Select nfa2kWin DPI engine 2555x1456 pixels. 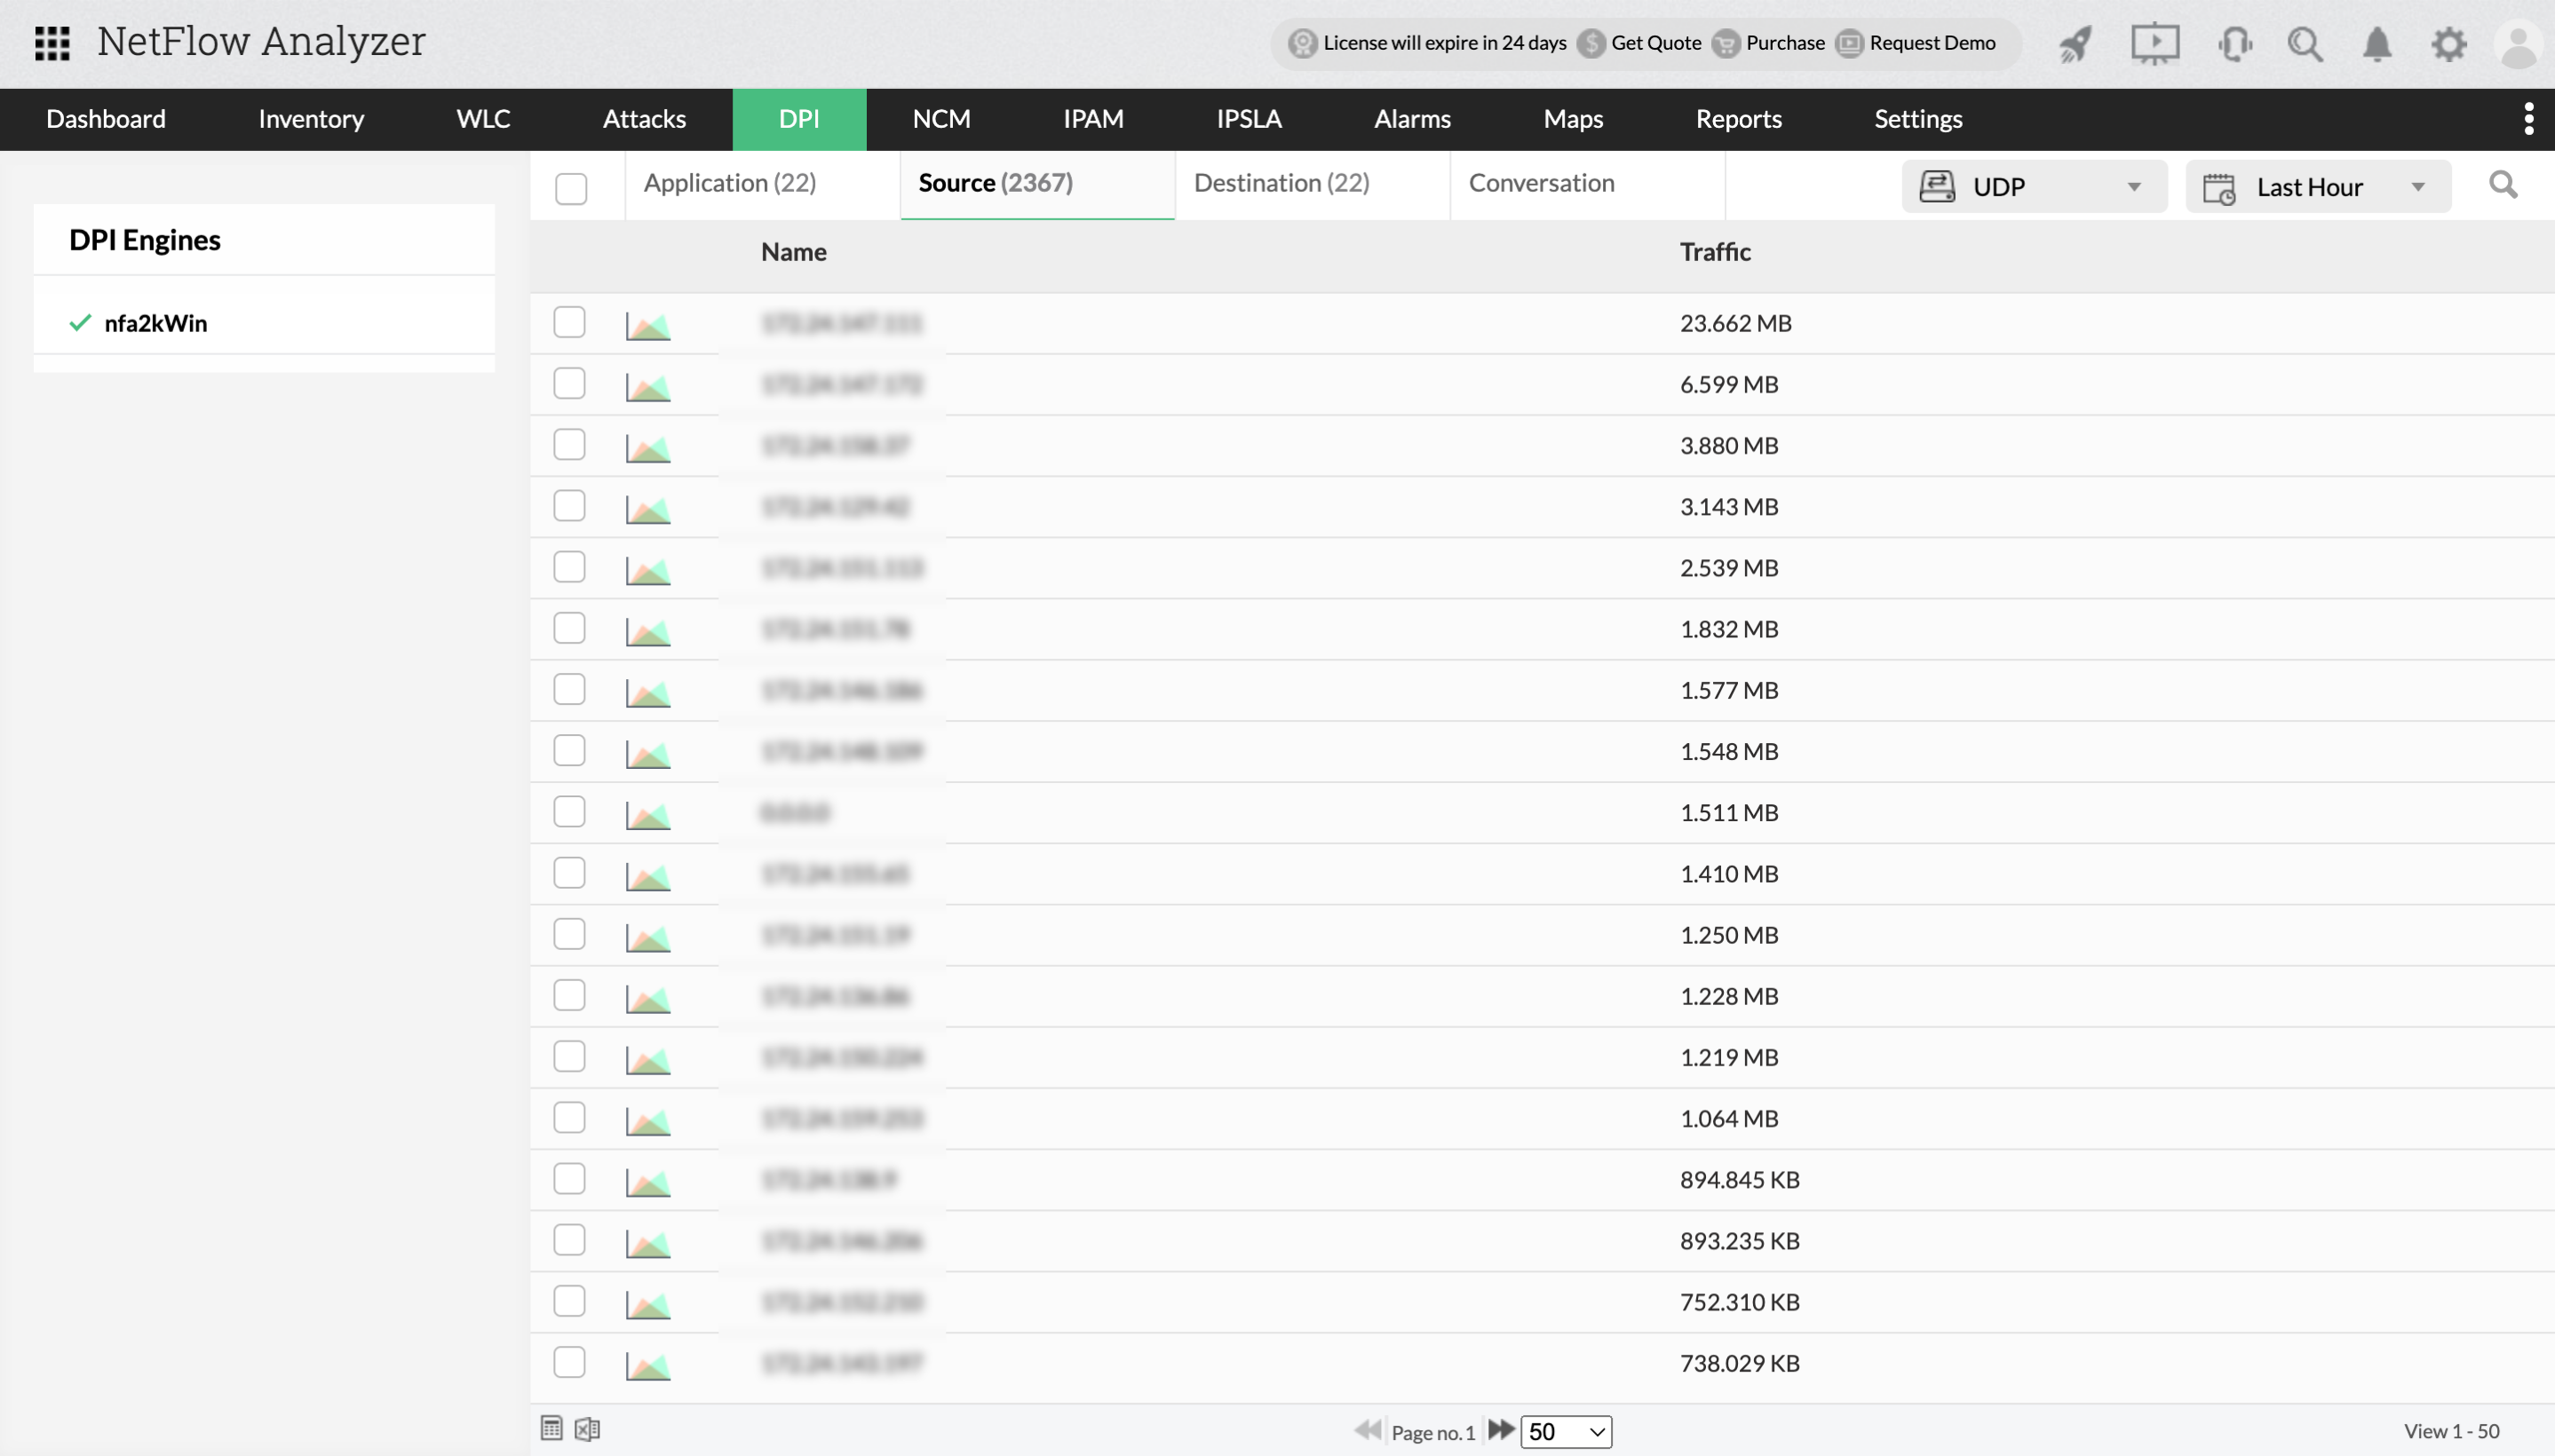pos(155,323)
